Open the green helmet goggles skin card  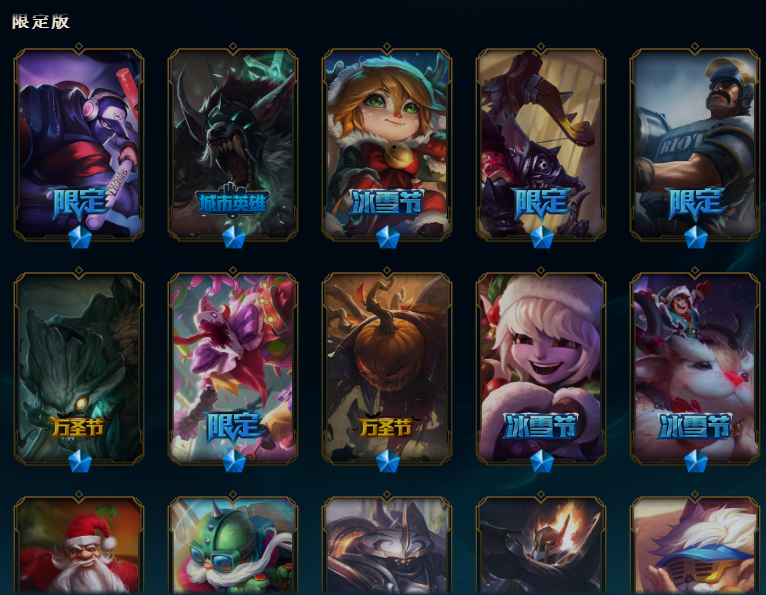click(x=233, y=545)
